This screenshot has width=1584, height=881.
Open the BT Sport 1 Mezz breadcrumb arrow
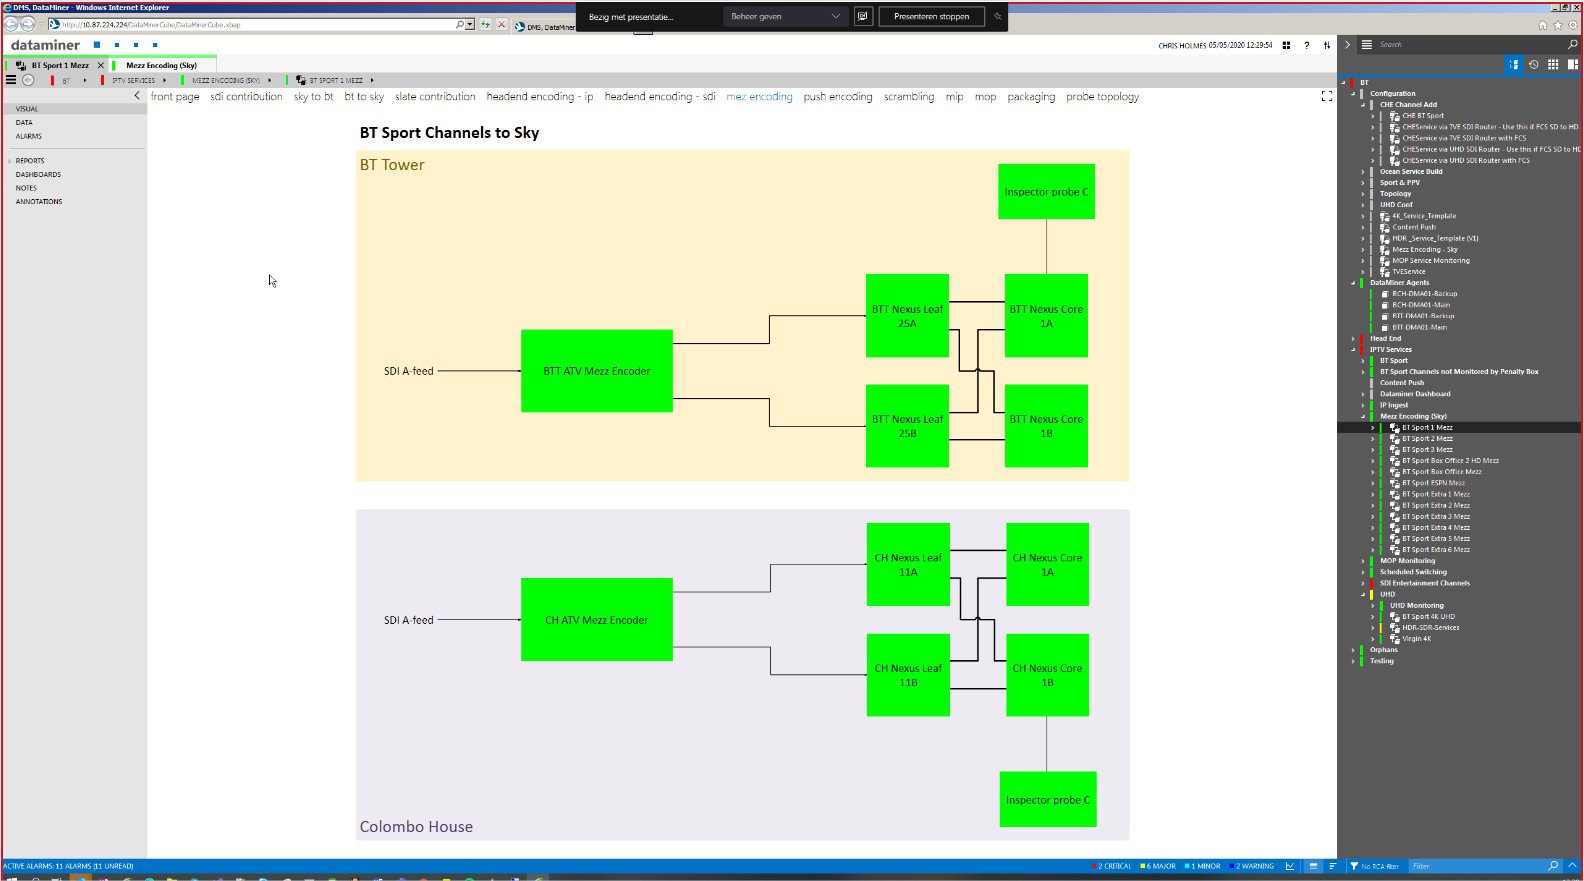pos(372,80)
